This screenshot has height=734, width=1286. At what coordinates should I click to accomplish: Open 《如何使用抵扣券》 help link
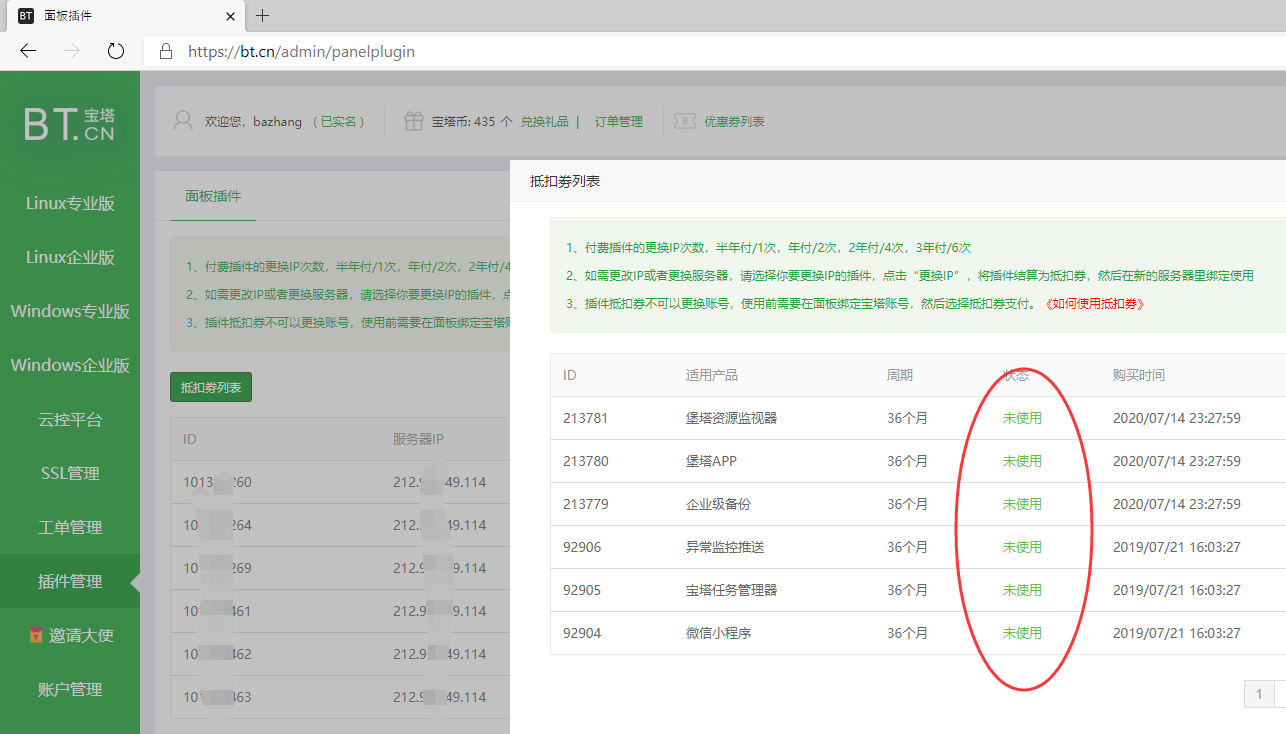[x=1094, y=303]
